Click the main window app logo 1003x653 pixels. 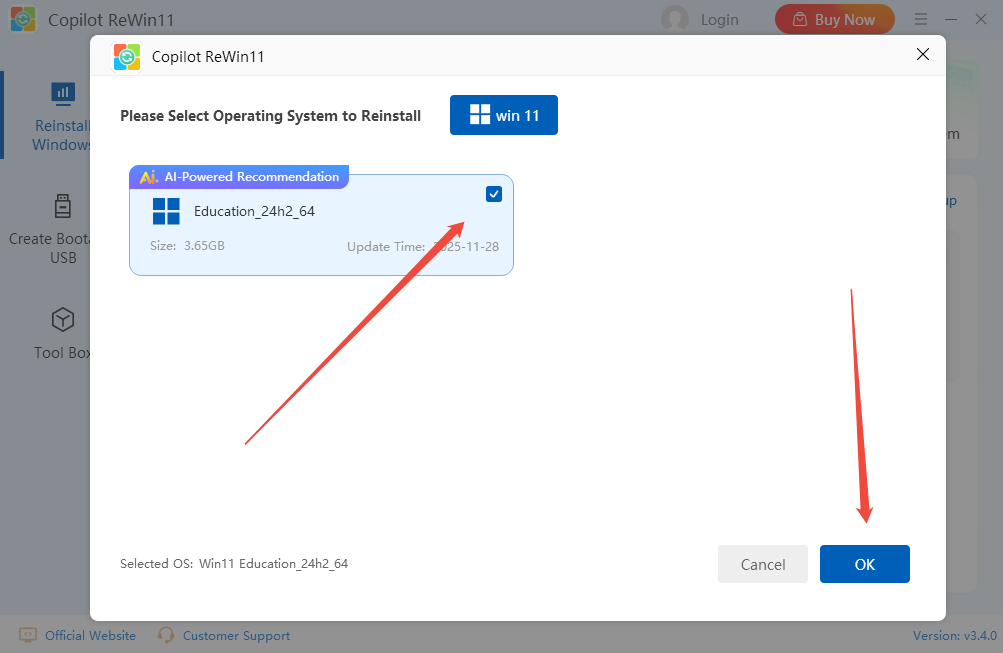24,19
